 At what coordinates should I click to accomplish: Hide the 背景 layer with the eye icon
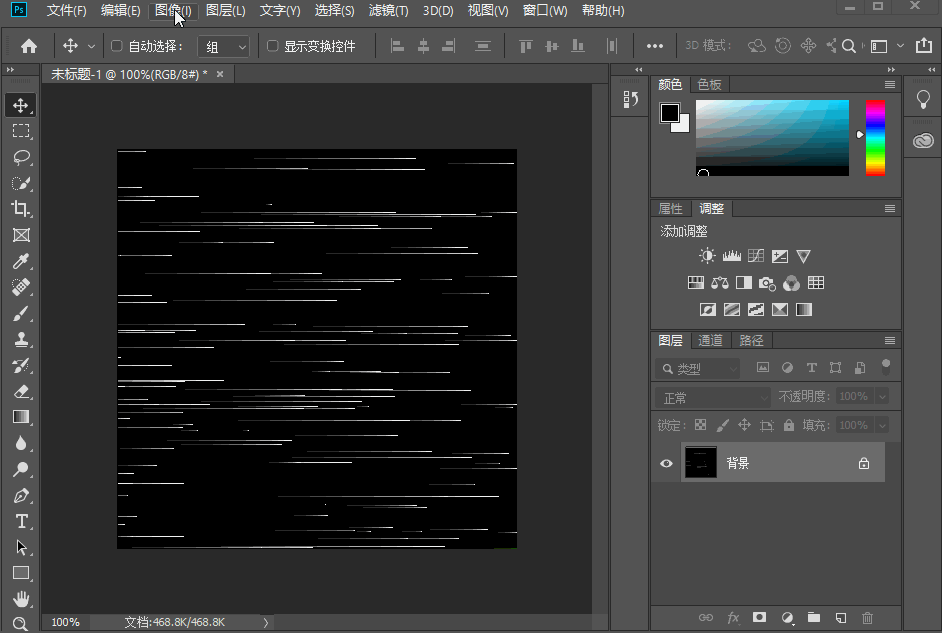[667, 463]
